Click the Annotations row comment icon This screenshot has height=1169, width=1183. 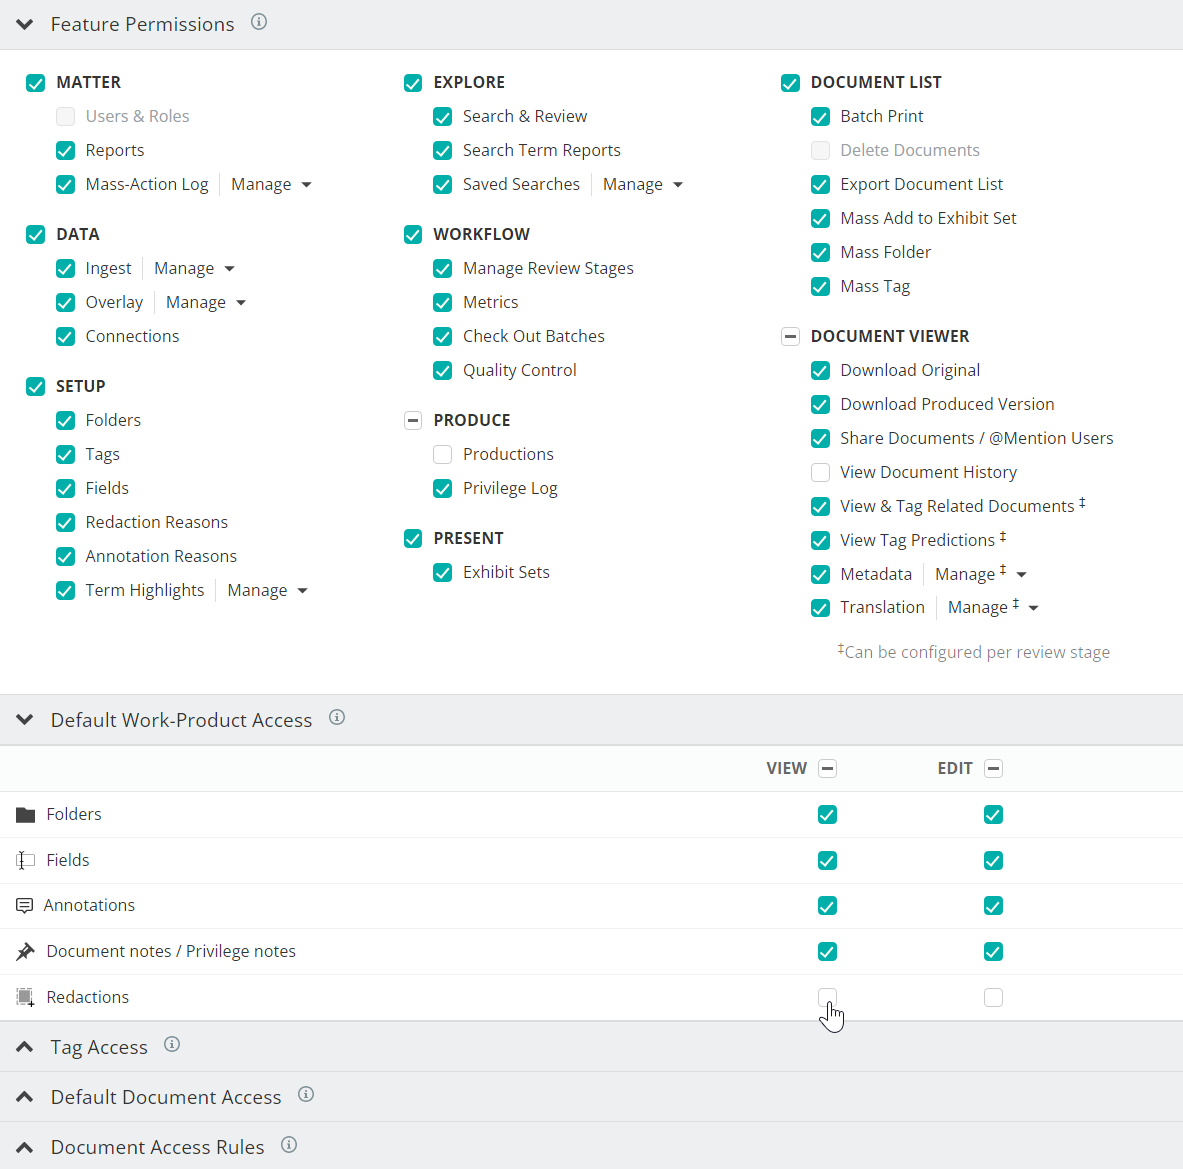point(25,906)
